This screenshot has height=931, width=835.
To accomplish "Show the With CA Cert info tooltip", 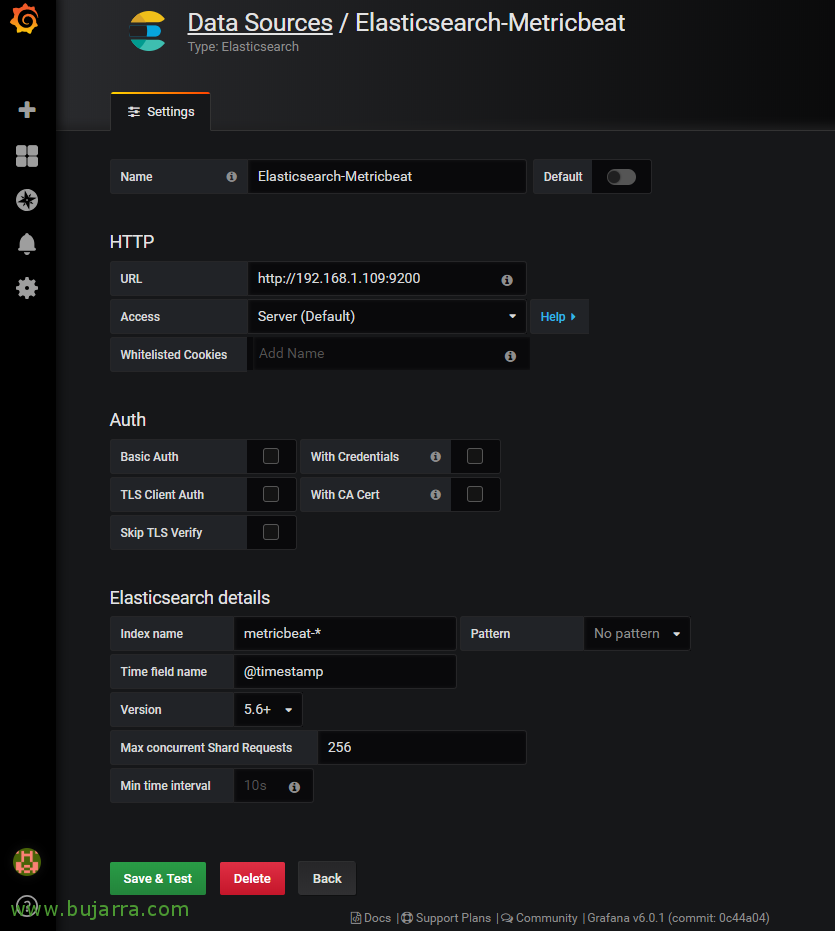I will pyautogui.click(x=435, y=495).
